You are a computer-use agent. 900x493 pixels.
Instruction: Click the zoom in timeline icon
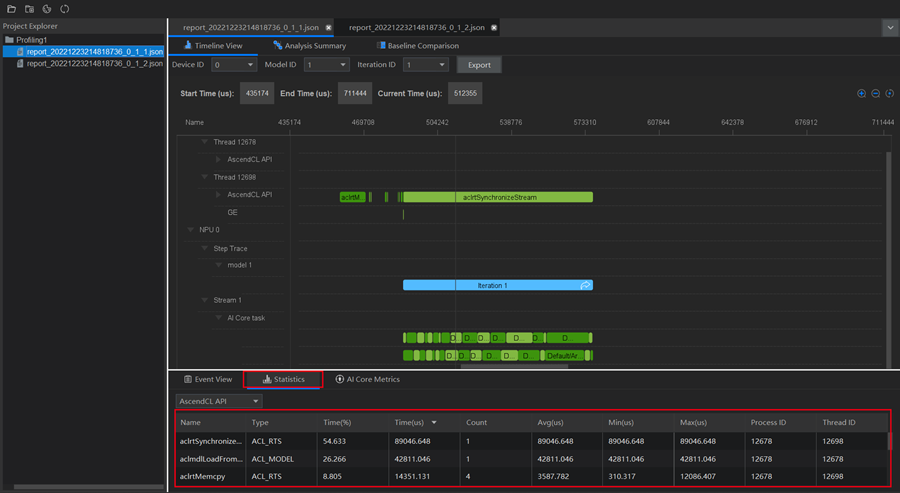click(x=861, y=93)
